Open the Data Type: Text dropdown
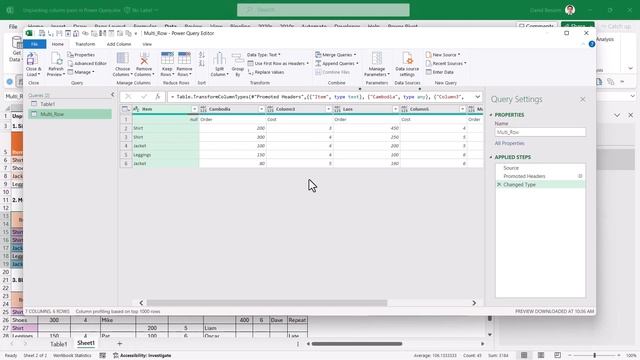640x360 pixels. 264,55
